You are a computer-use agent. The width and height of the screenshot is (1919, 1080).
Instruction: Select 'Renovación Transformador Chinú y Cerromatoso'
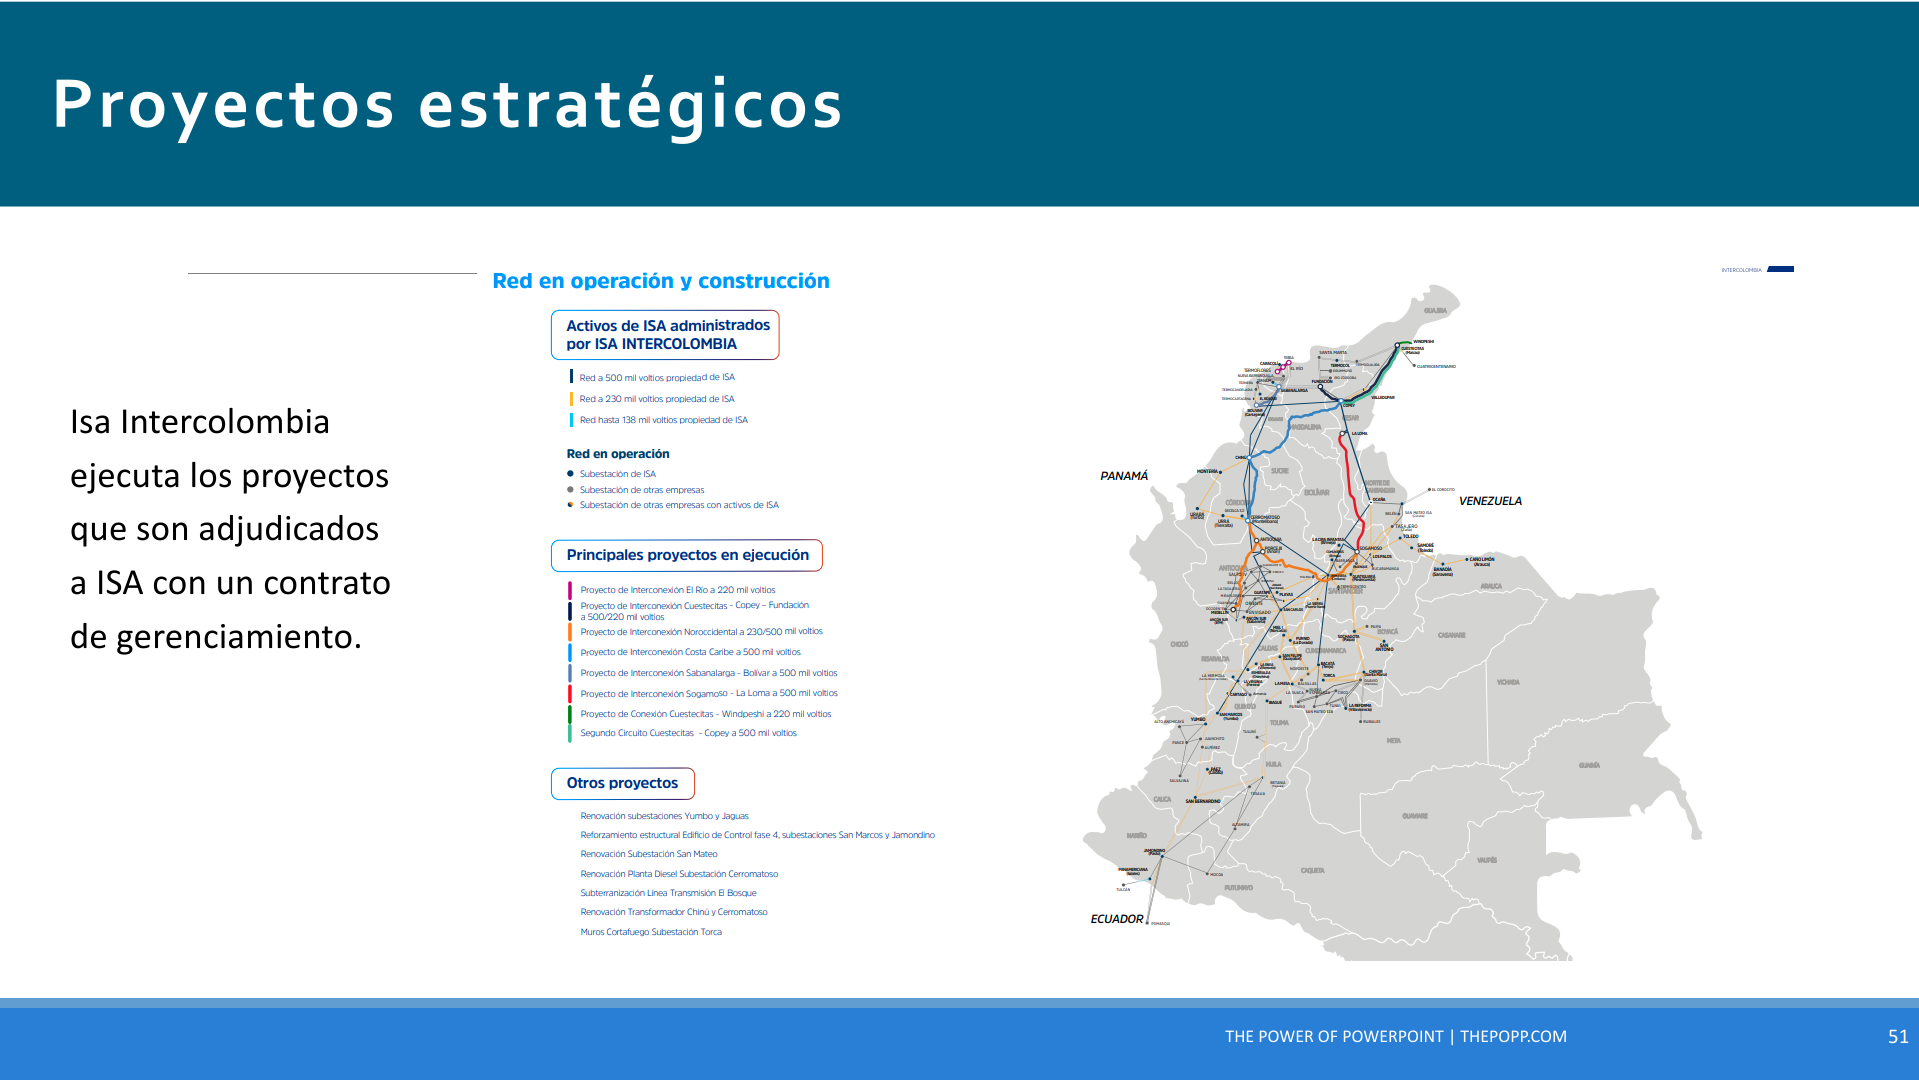[x=674, y=912]
